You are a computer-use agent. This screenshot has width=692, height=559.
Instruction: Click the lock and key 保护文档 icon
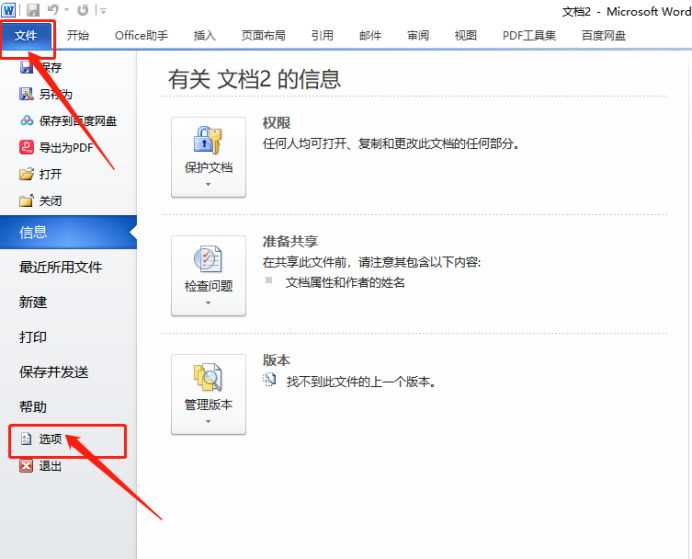point(208,140)
